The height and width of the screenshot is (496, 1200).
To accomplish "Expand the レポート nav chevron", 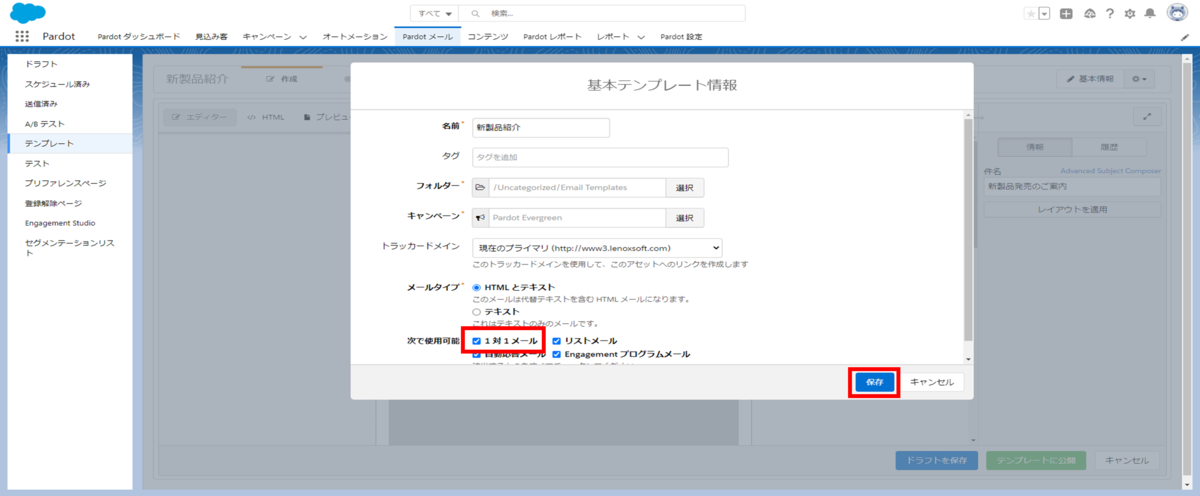I will (640, 37).
